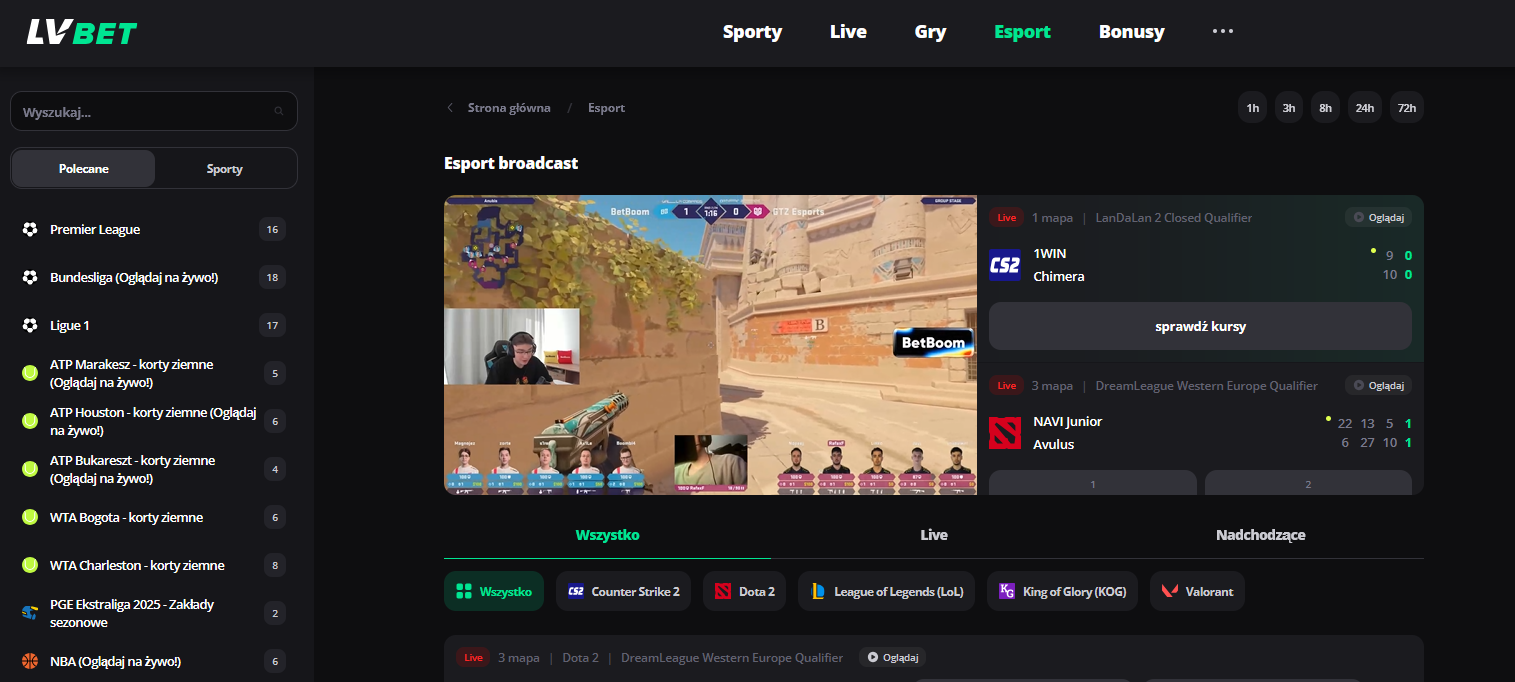Select the green Wszystko game filter chip
The width and height of the screenshot is (1515, 682).
[494, 592]
